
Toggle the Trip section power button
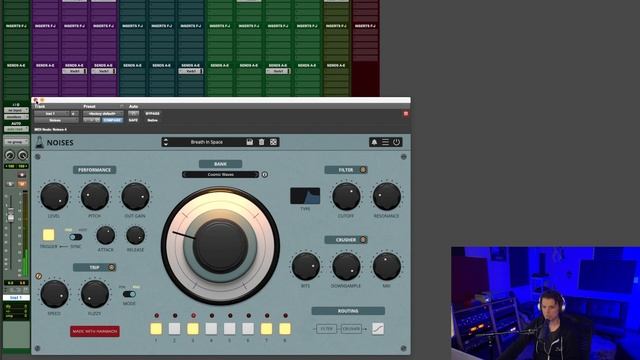coord(111,267)
